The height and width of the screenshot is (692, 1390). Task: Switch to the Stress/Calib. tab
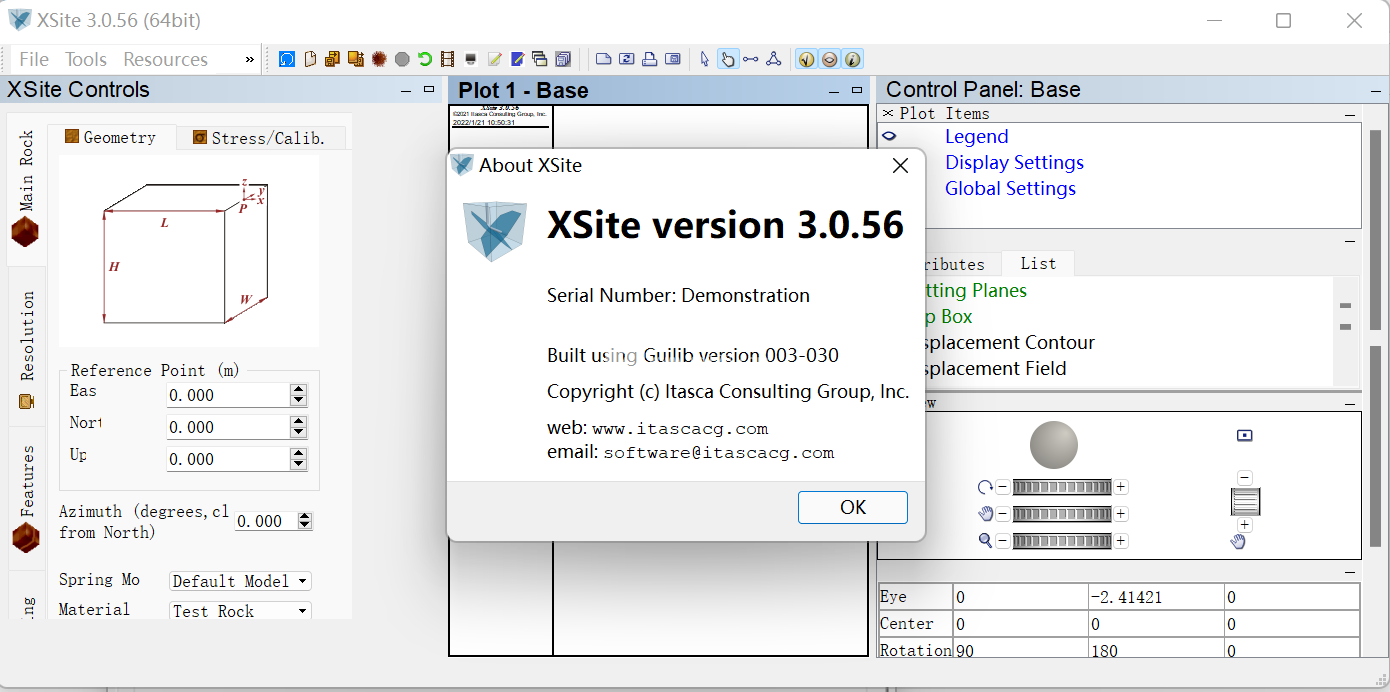(x=260, y=138)
